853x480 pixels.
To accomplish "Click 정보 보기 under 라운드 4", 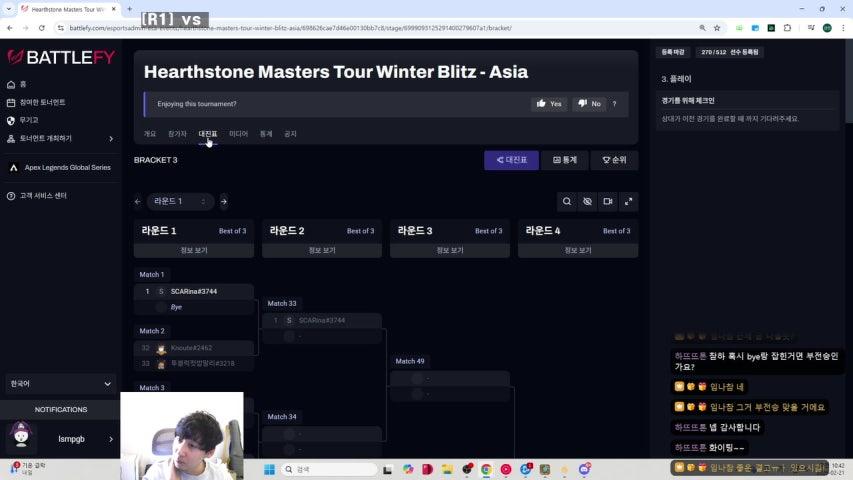I will pyautogui.click(x=578, y=250).
